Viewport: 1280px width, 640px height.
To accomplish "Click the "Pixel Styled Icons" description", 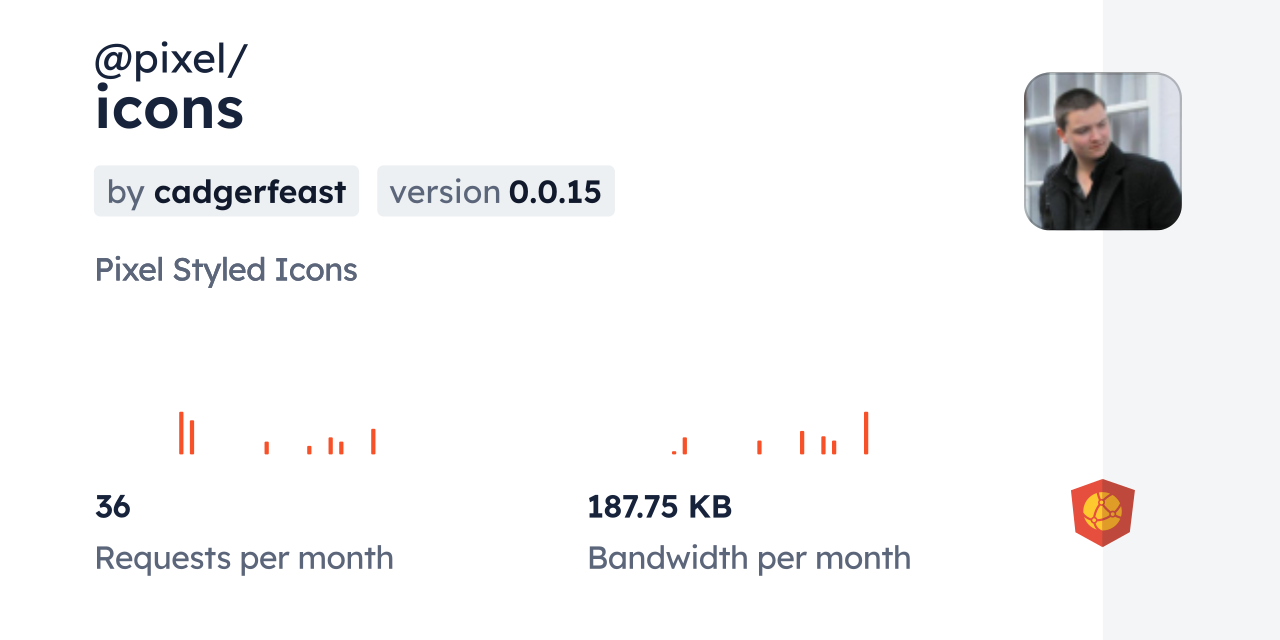I will pos(226,270).
